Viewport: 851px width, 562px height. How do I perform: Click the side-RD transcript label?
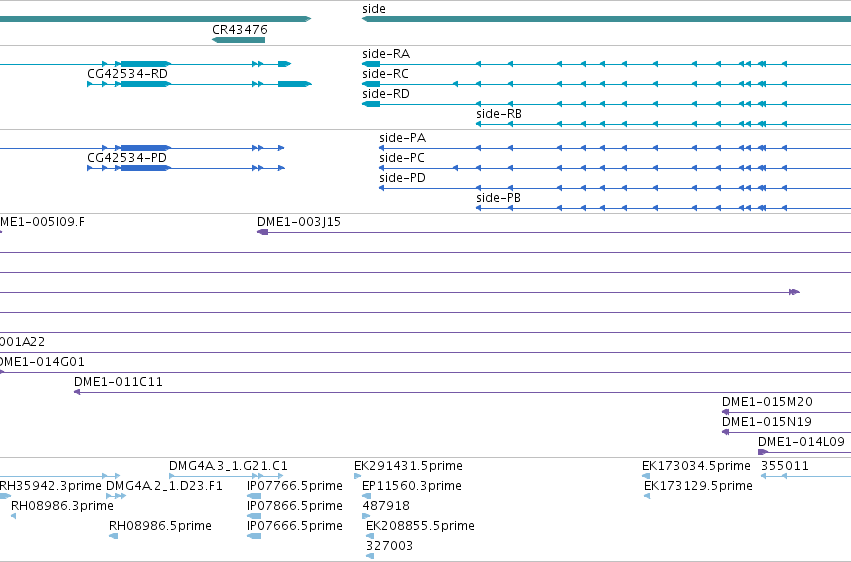point(386,94)
